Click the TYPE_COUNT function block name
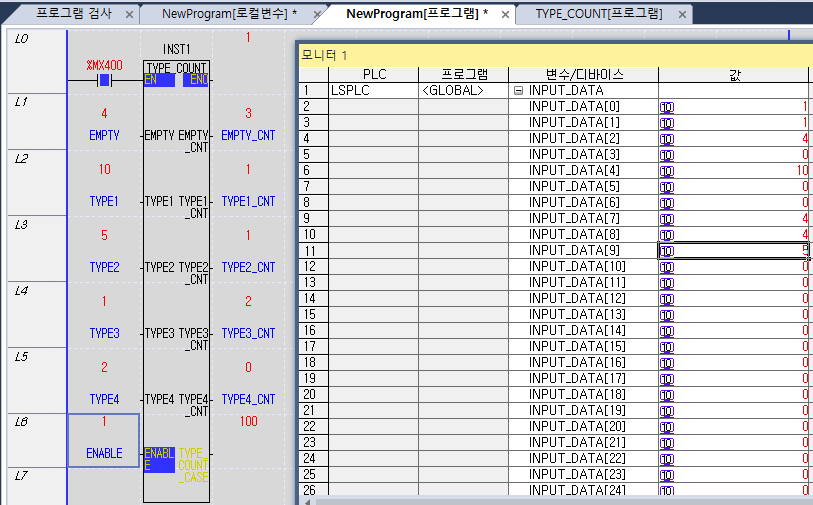813x505 pixels. [176, 68]
